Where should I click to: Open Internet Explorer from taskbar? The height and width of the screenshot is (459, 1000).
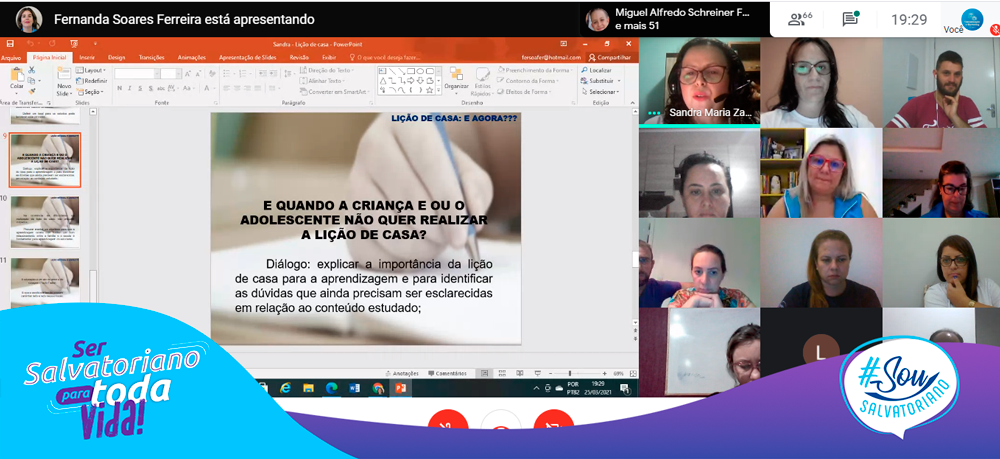point(285,388)
